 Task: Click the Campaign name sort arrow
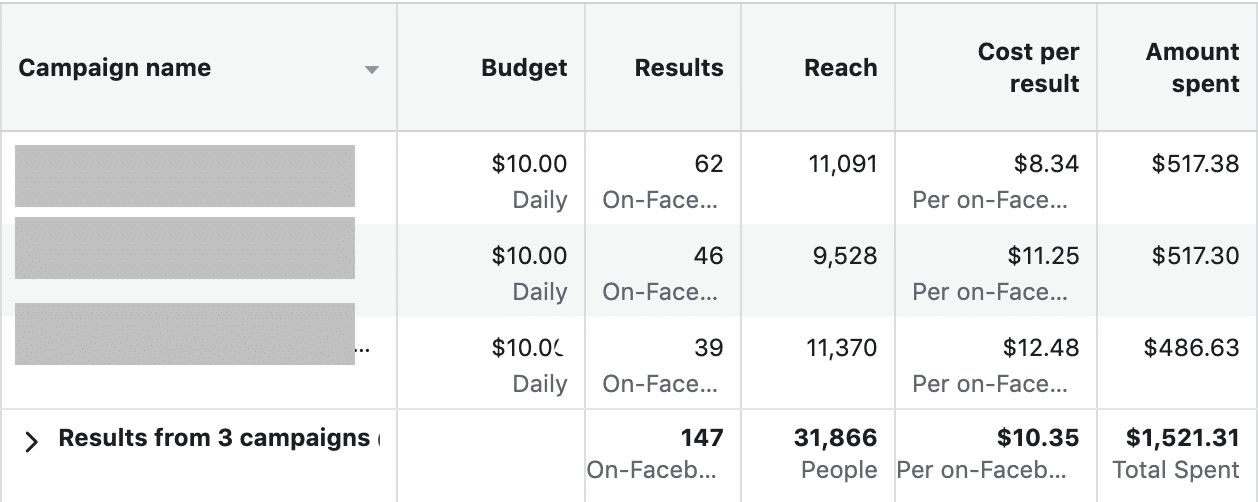coord(372,70)
